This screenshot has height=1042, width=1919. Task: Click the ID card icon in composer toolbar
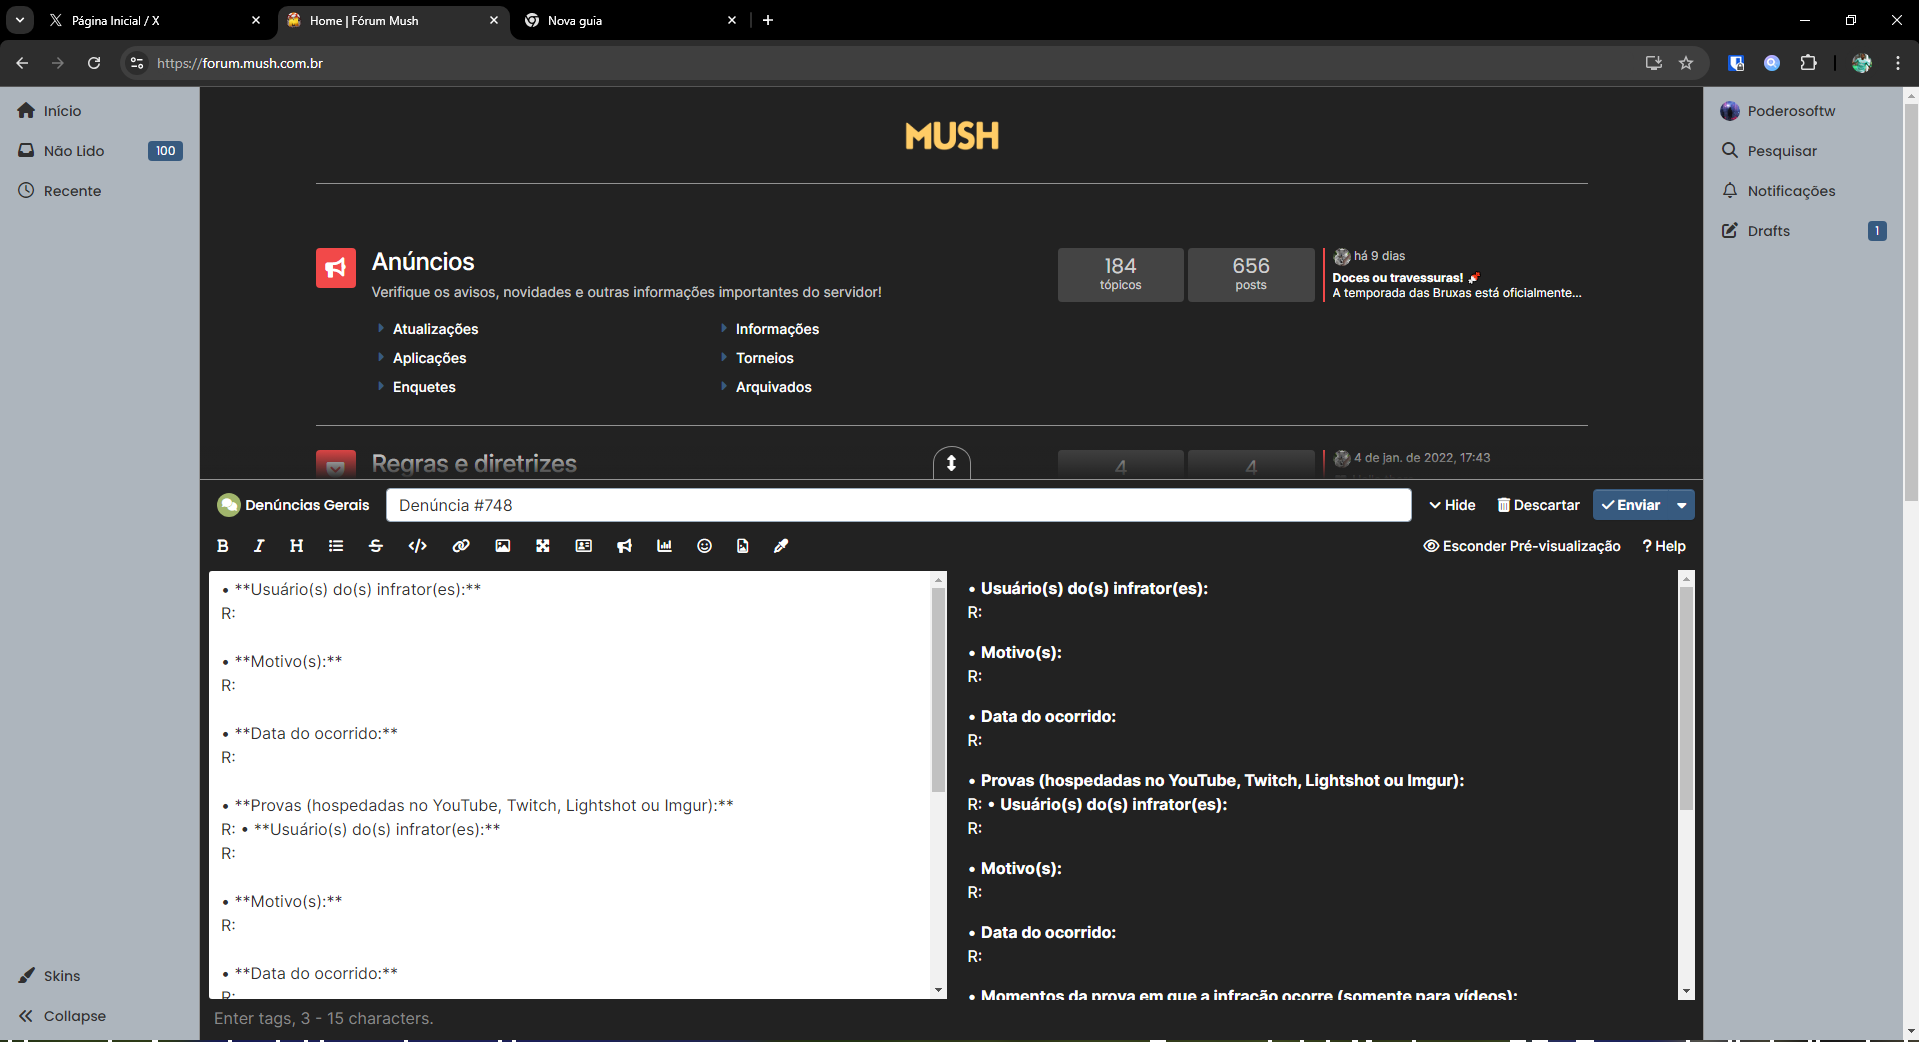[x=584, y=546]
